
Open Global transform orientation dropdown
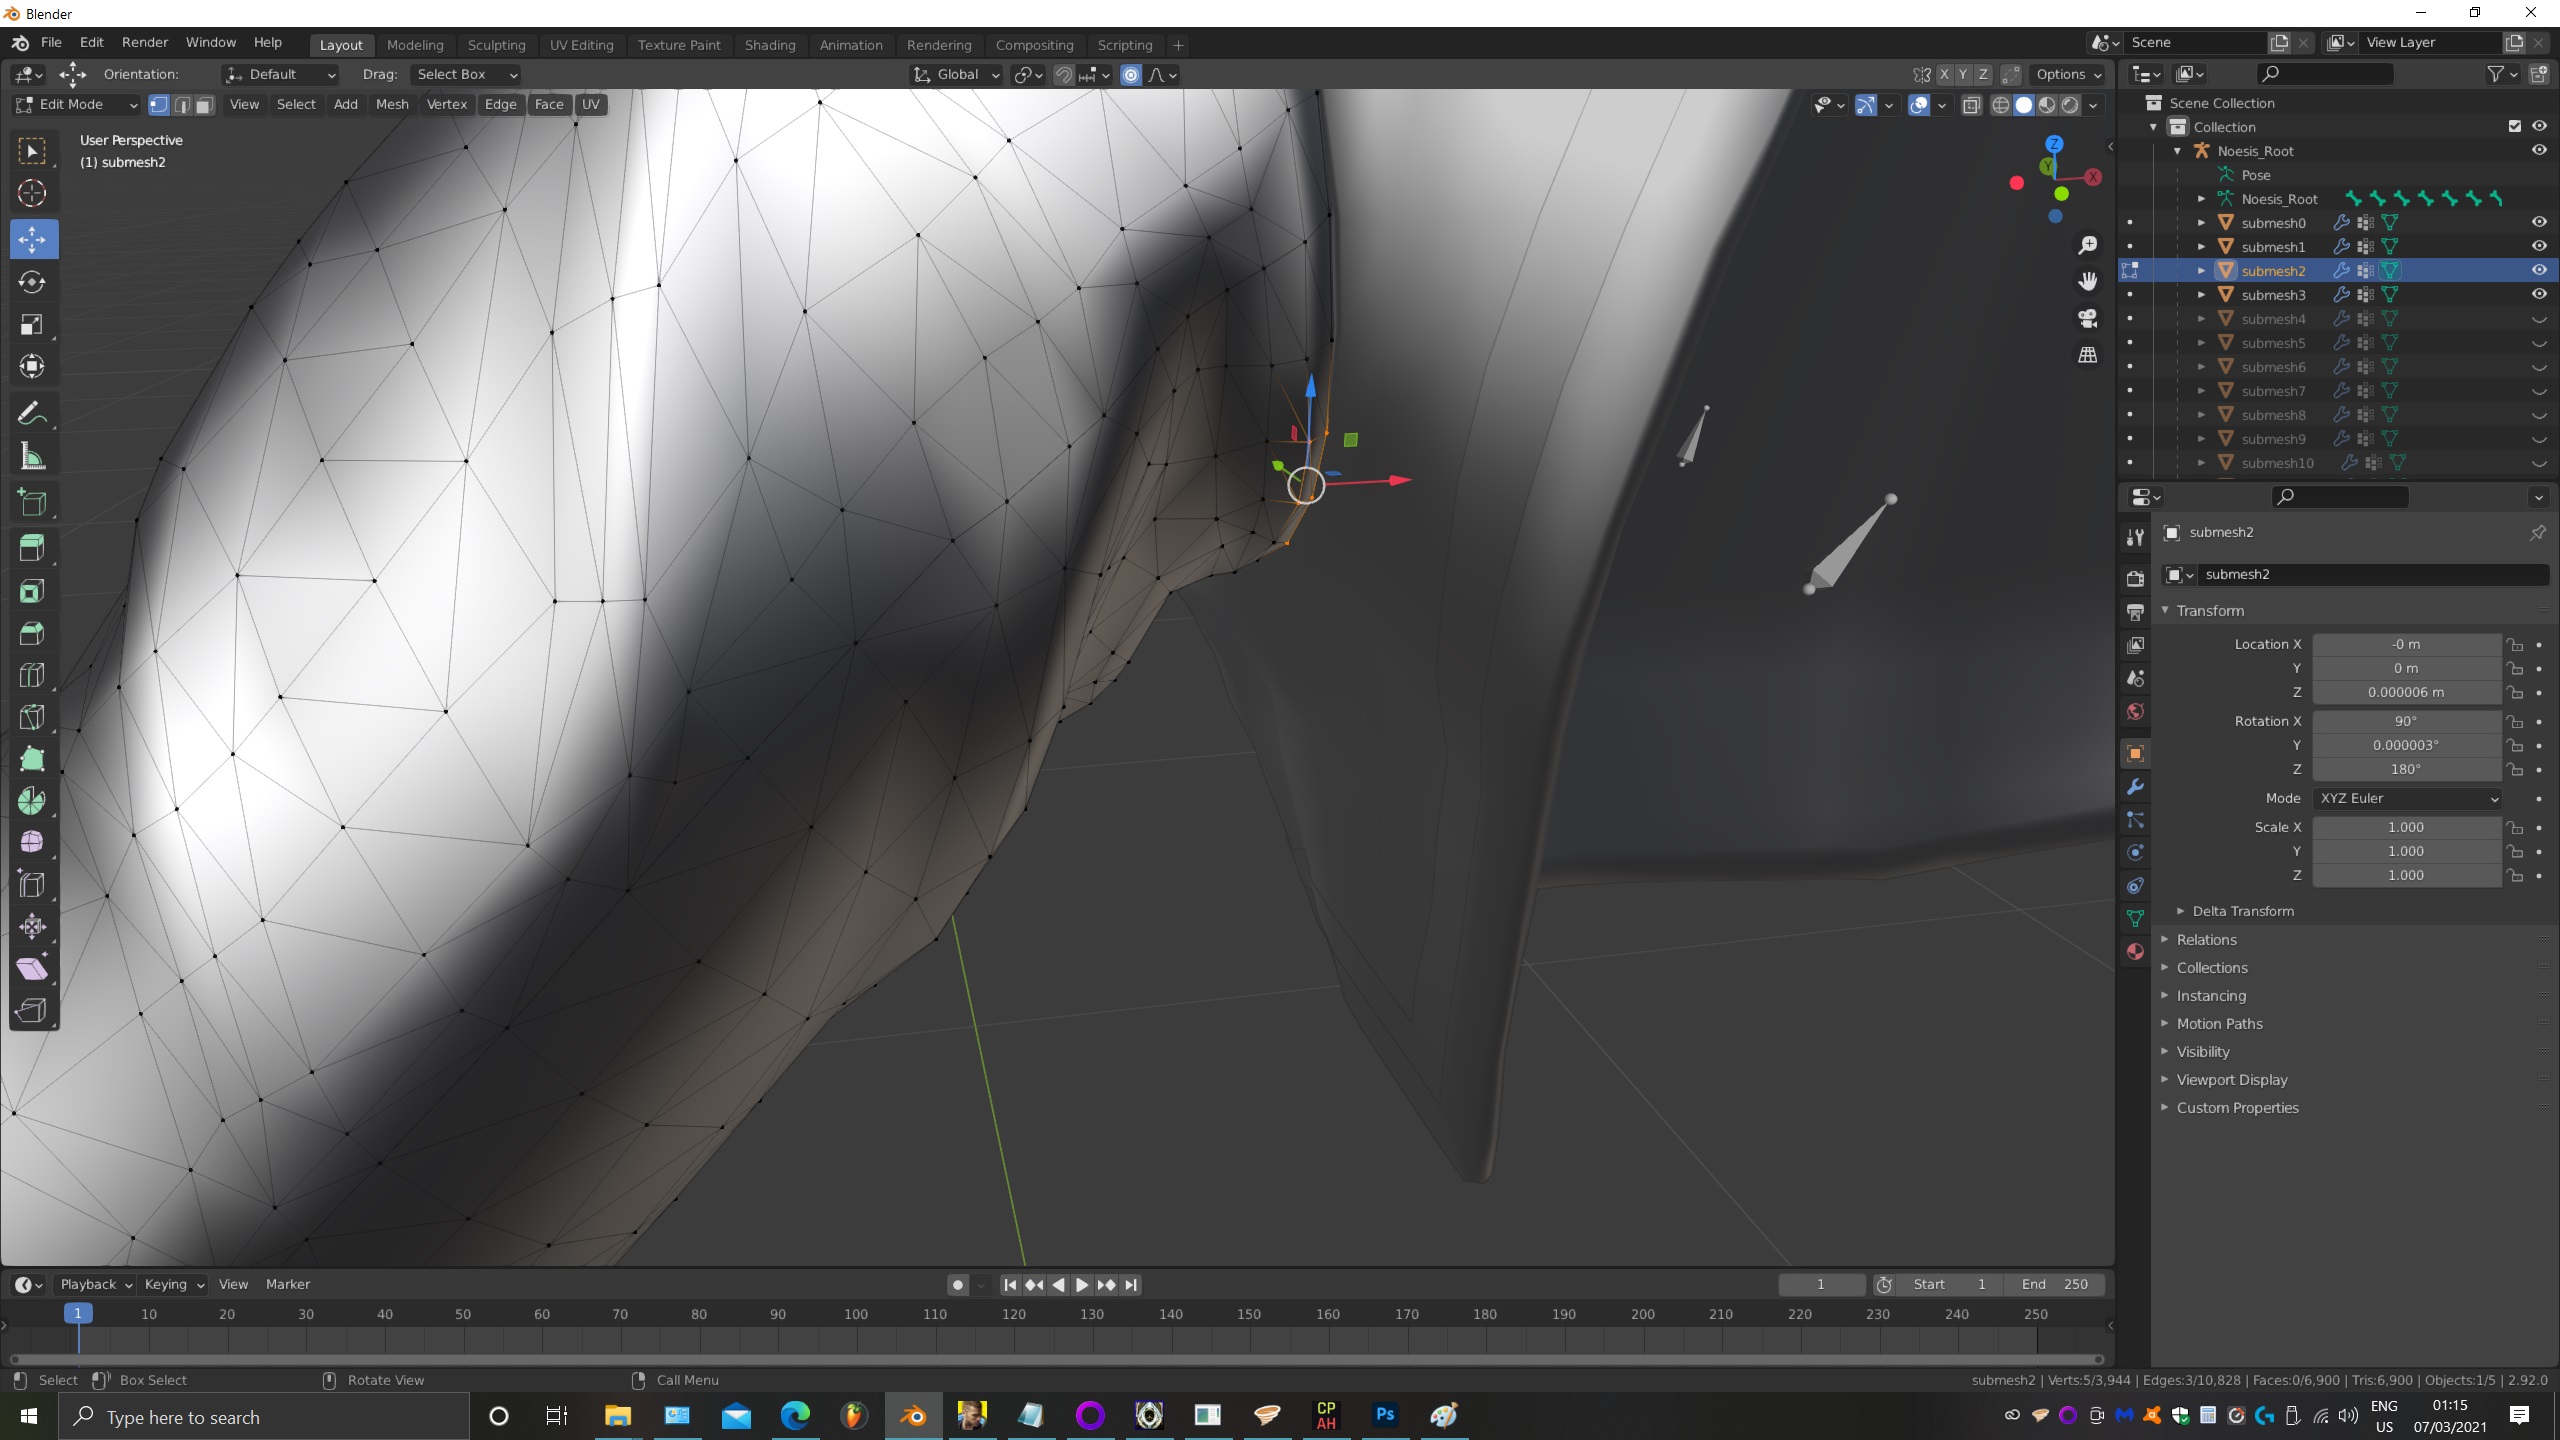pyautogui.click(x=956, y=74)
